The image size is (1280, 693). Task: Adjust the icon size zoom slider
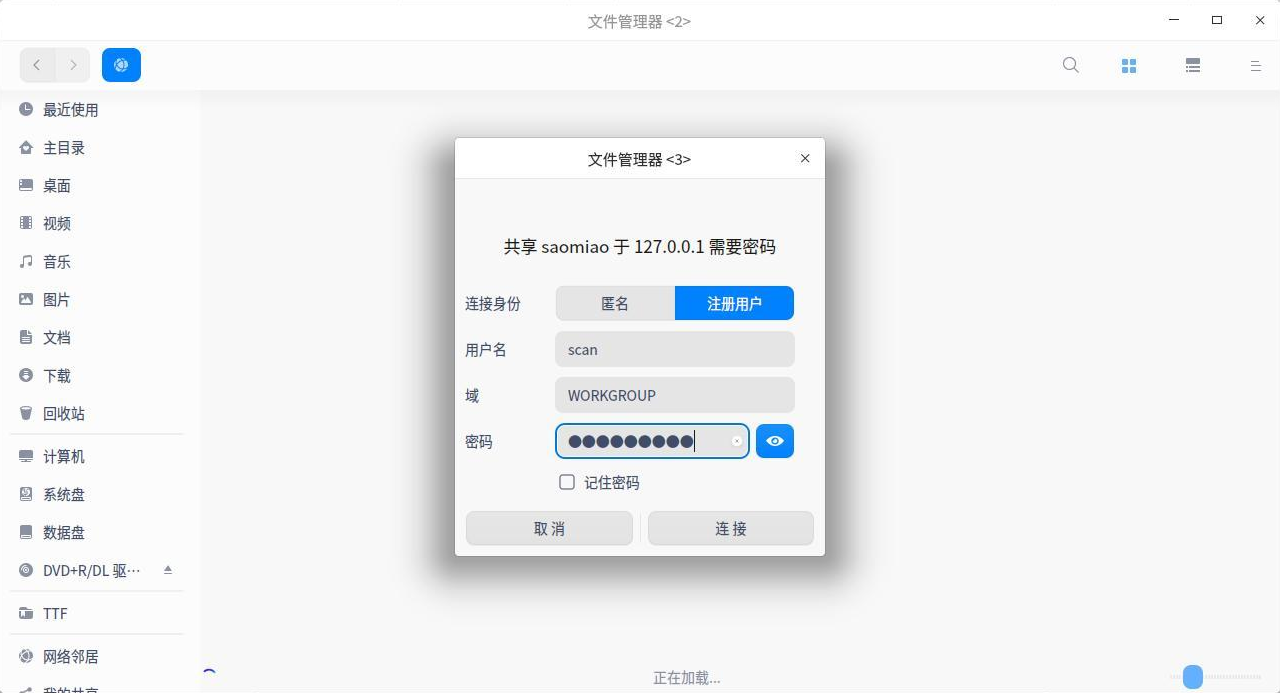(1193, 677)
